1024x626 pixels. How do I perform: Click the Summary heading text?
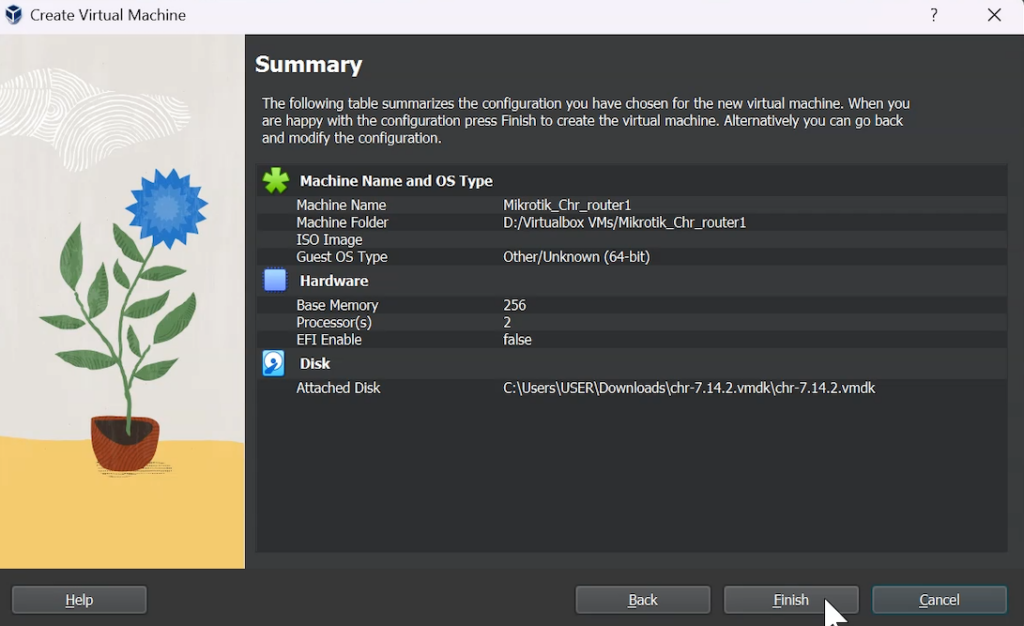309,63
